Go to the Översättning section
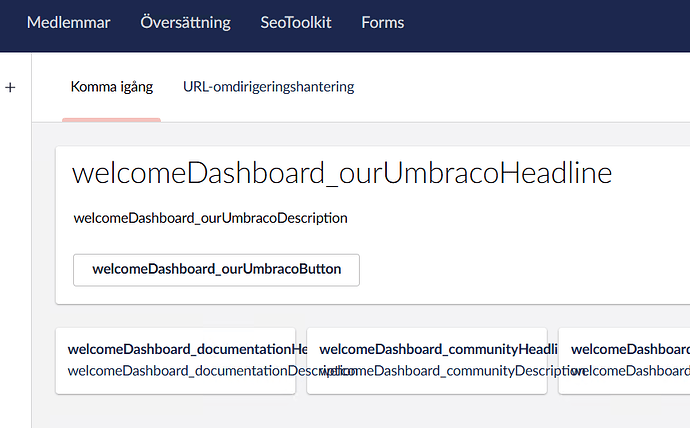The height and width of the screenshot is (428, 690). pos(185,22)
